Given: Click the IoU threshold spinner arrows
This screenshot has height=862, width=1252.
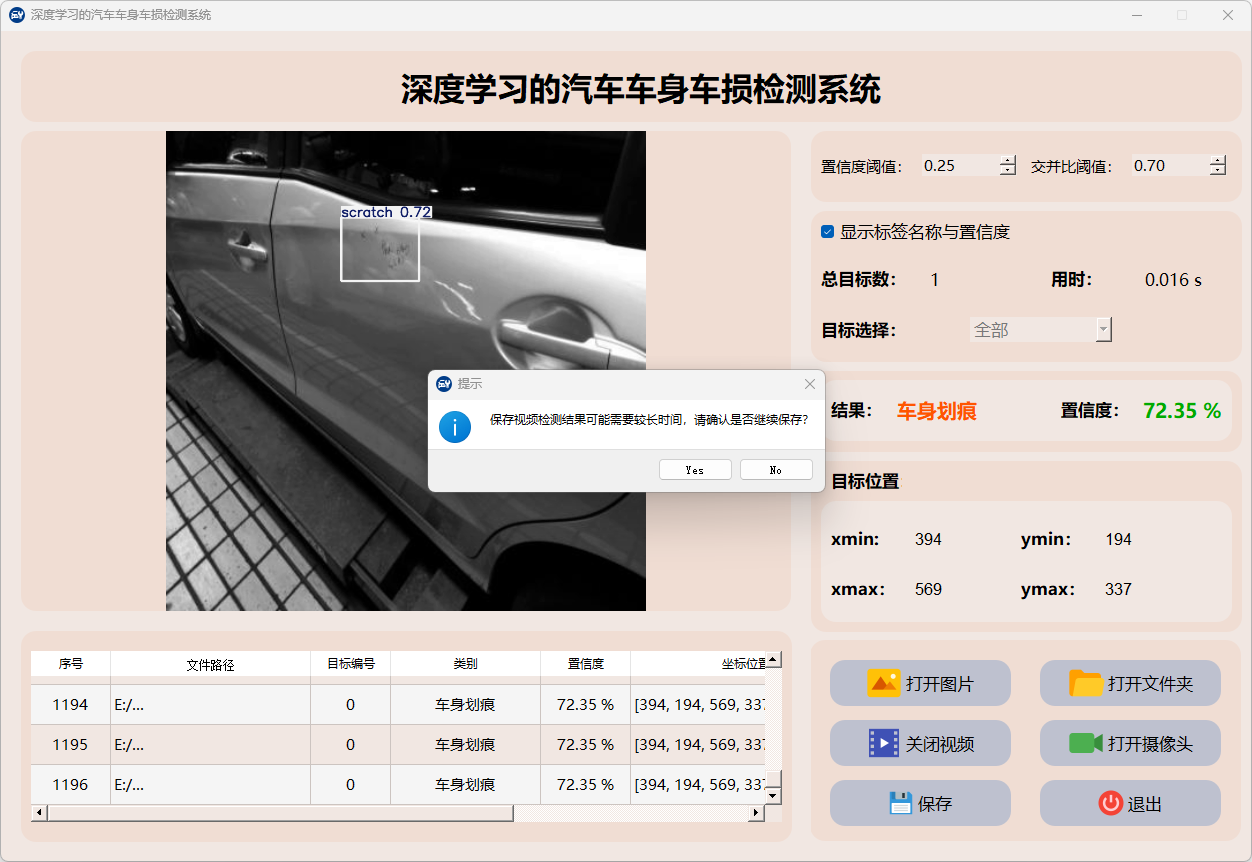Looking at the screenshot, I should [1217, 166].
